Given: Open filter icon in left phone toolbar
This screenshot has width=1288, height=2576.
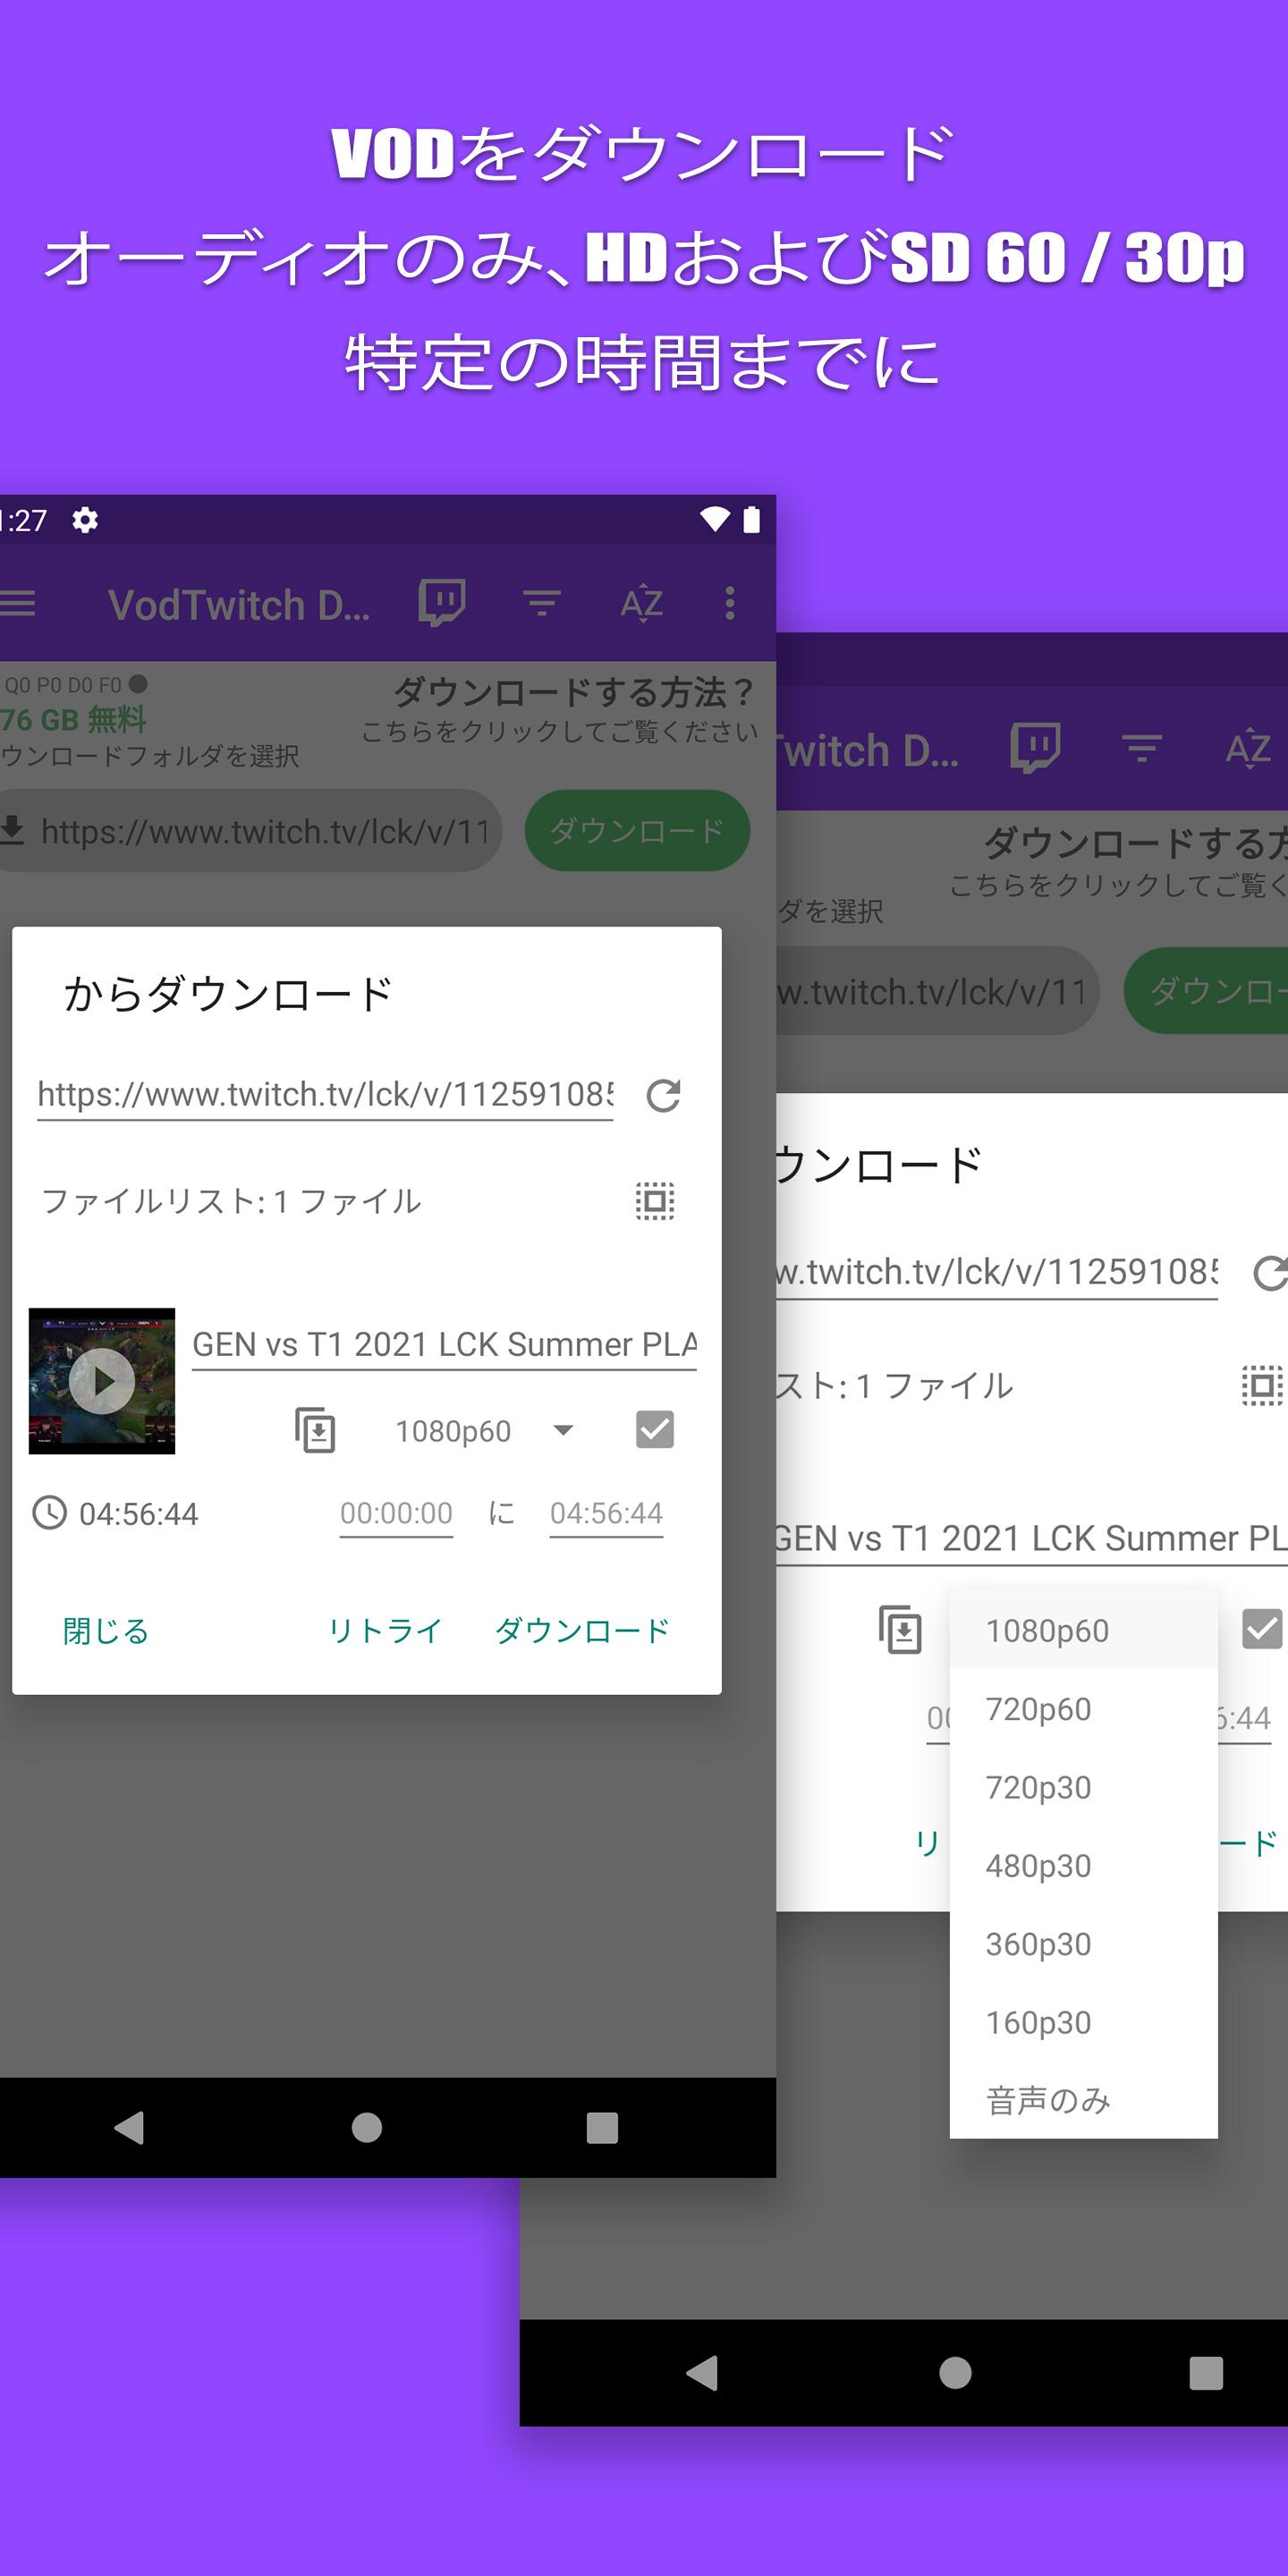Looking at the screenshot, I should point(542,603).
